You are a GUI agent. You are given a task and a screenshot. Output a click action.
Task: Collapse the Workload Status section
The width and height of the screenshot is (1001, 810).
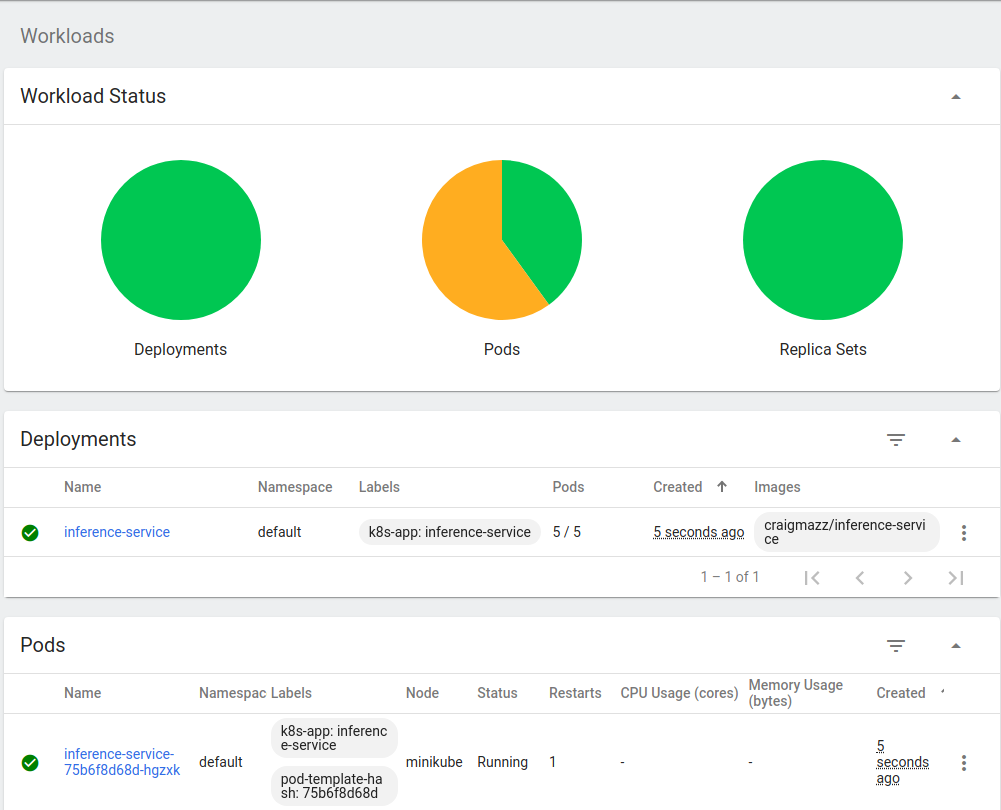[x=956, y=96]
